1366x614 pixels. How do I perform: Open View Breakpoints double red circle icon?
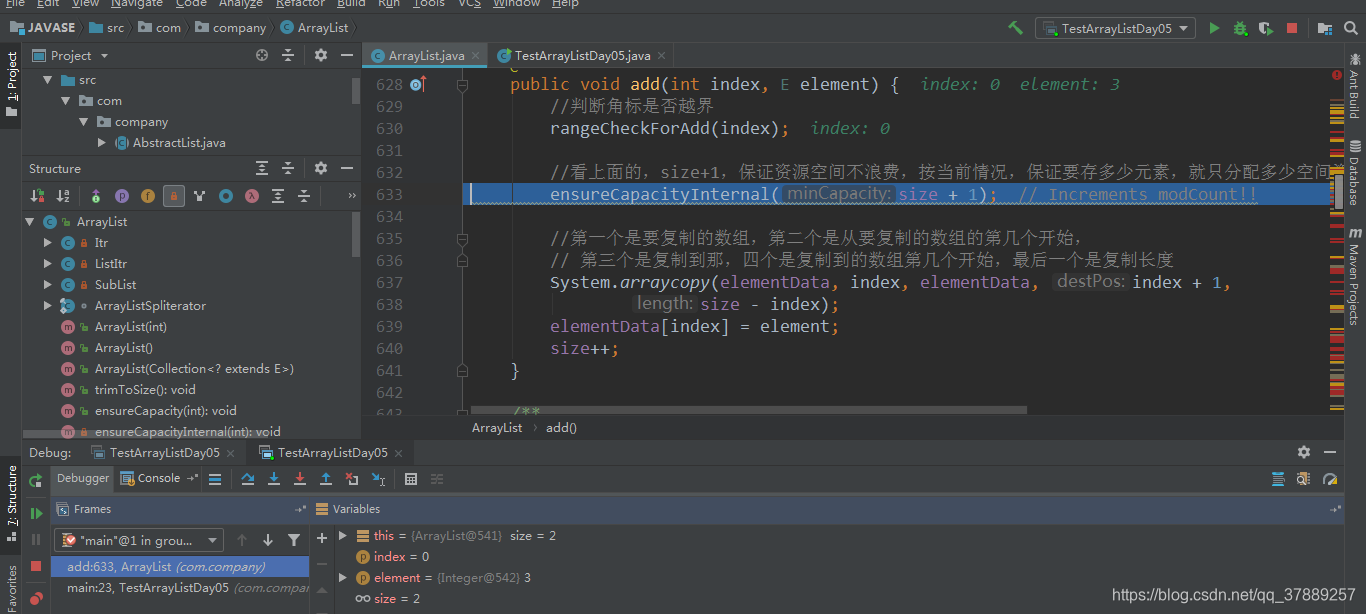click(x=36, y=598)
